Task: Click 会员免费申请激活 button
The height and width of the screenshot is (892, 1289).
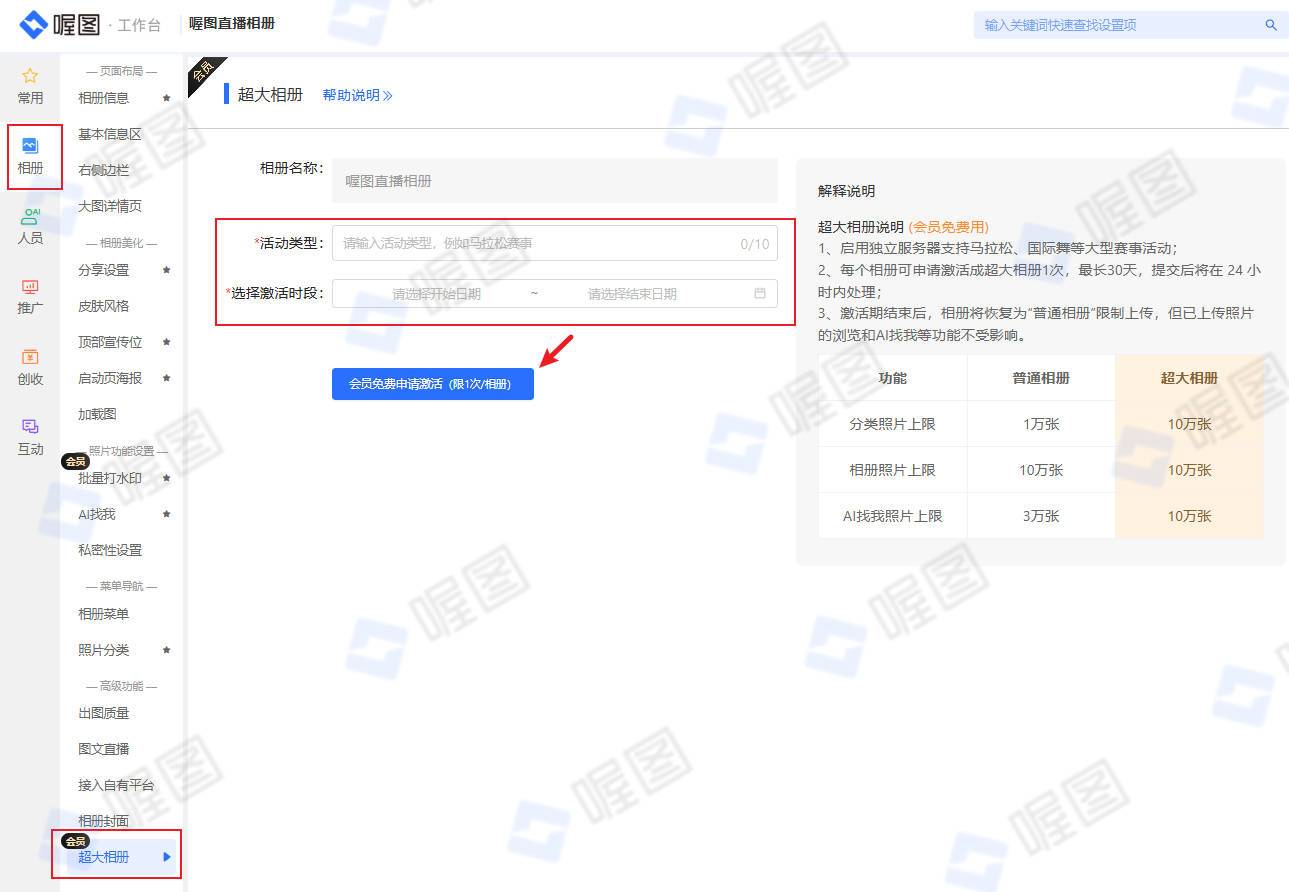Action: point(433,384)
